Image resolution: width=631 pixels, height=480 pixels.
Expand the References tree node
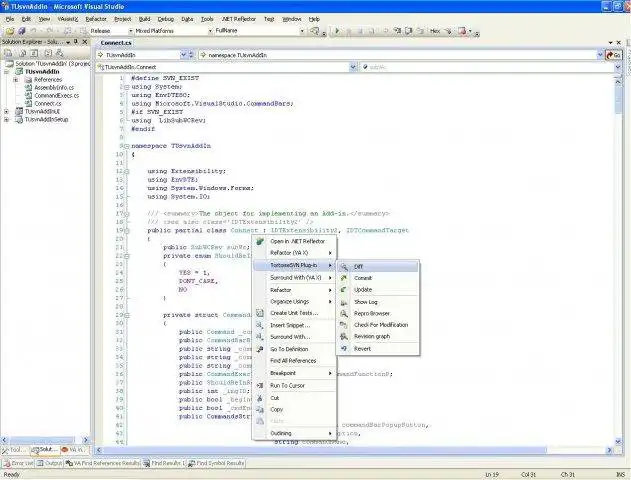[x=16, y=80]
